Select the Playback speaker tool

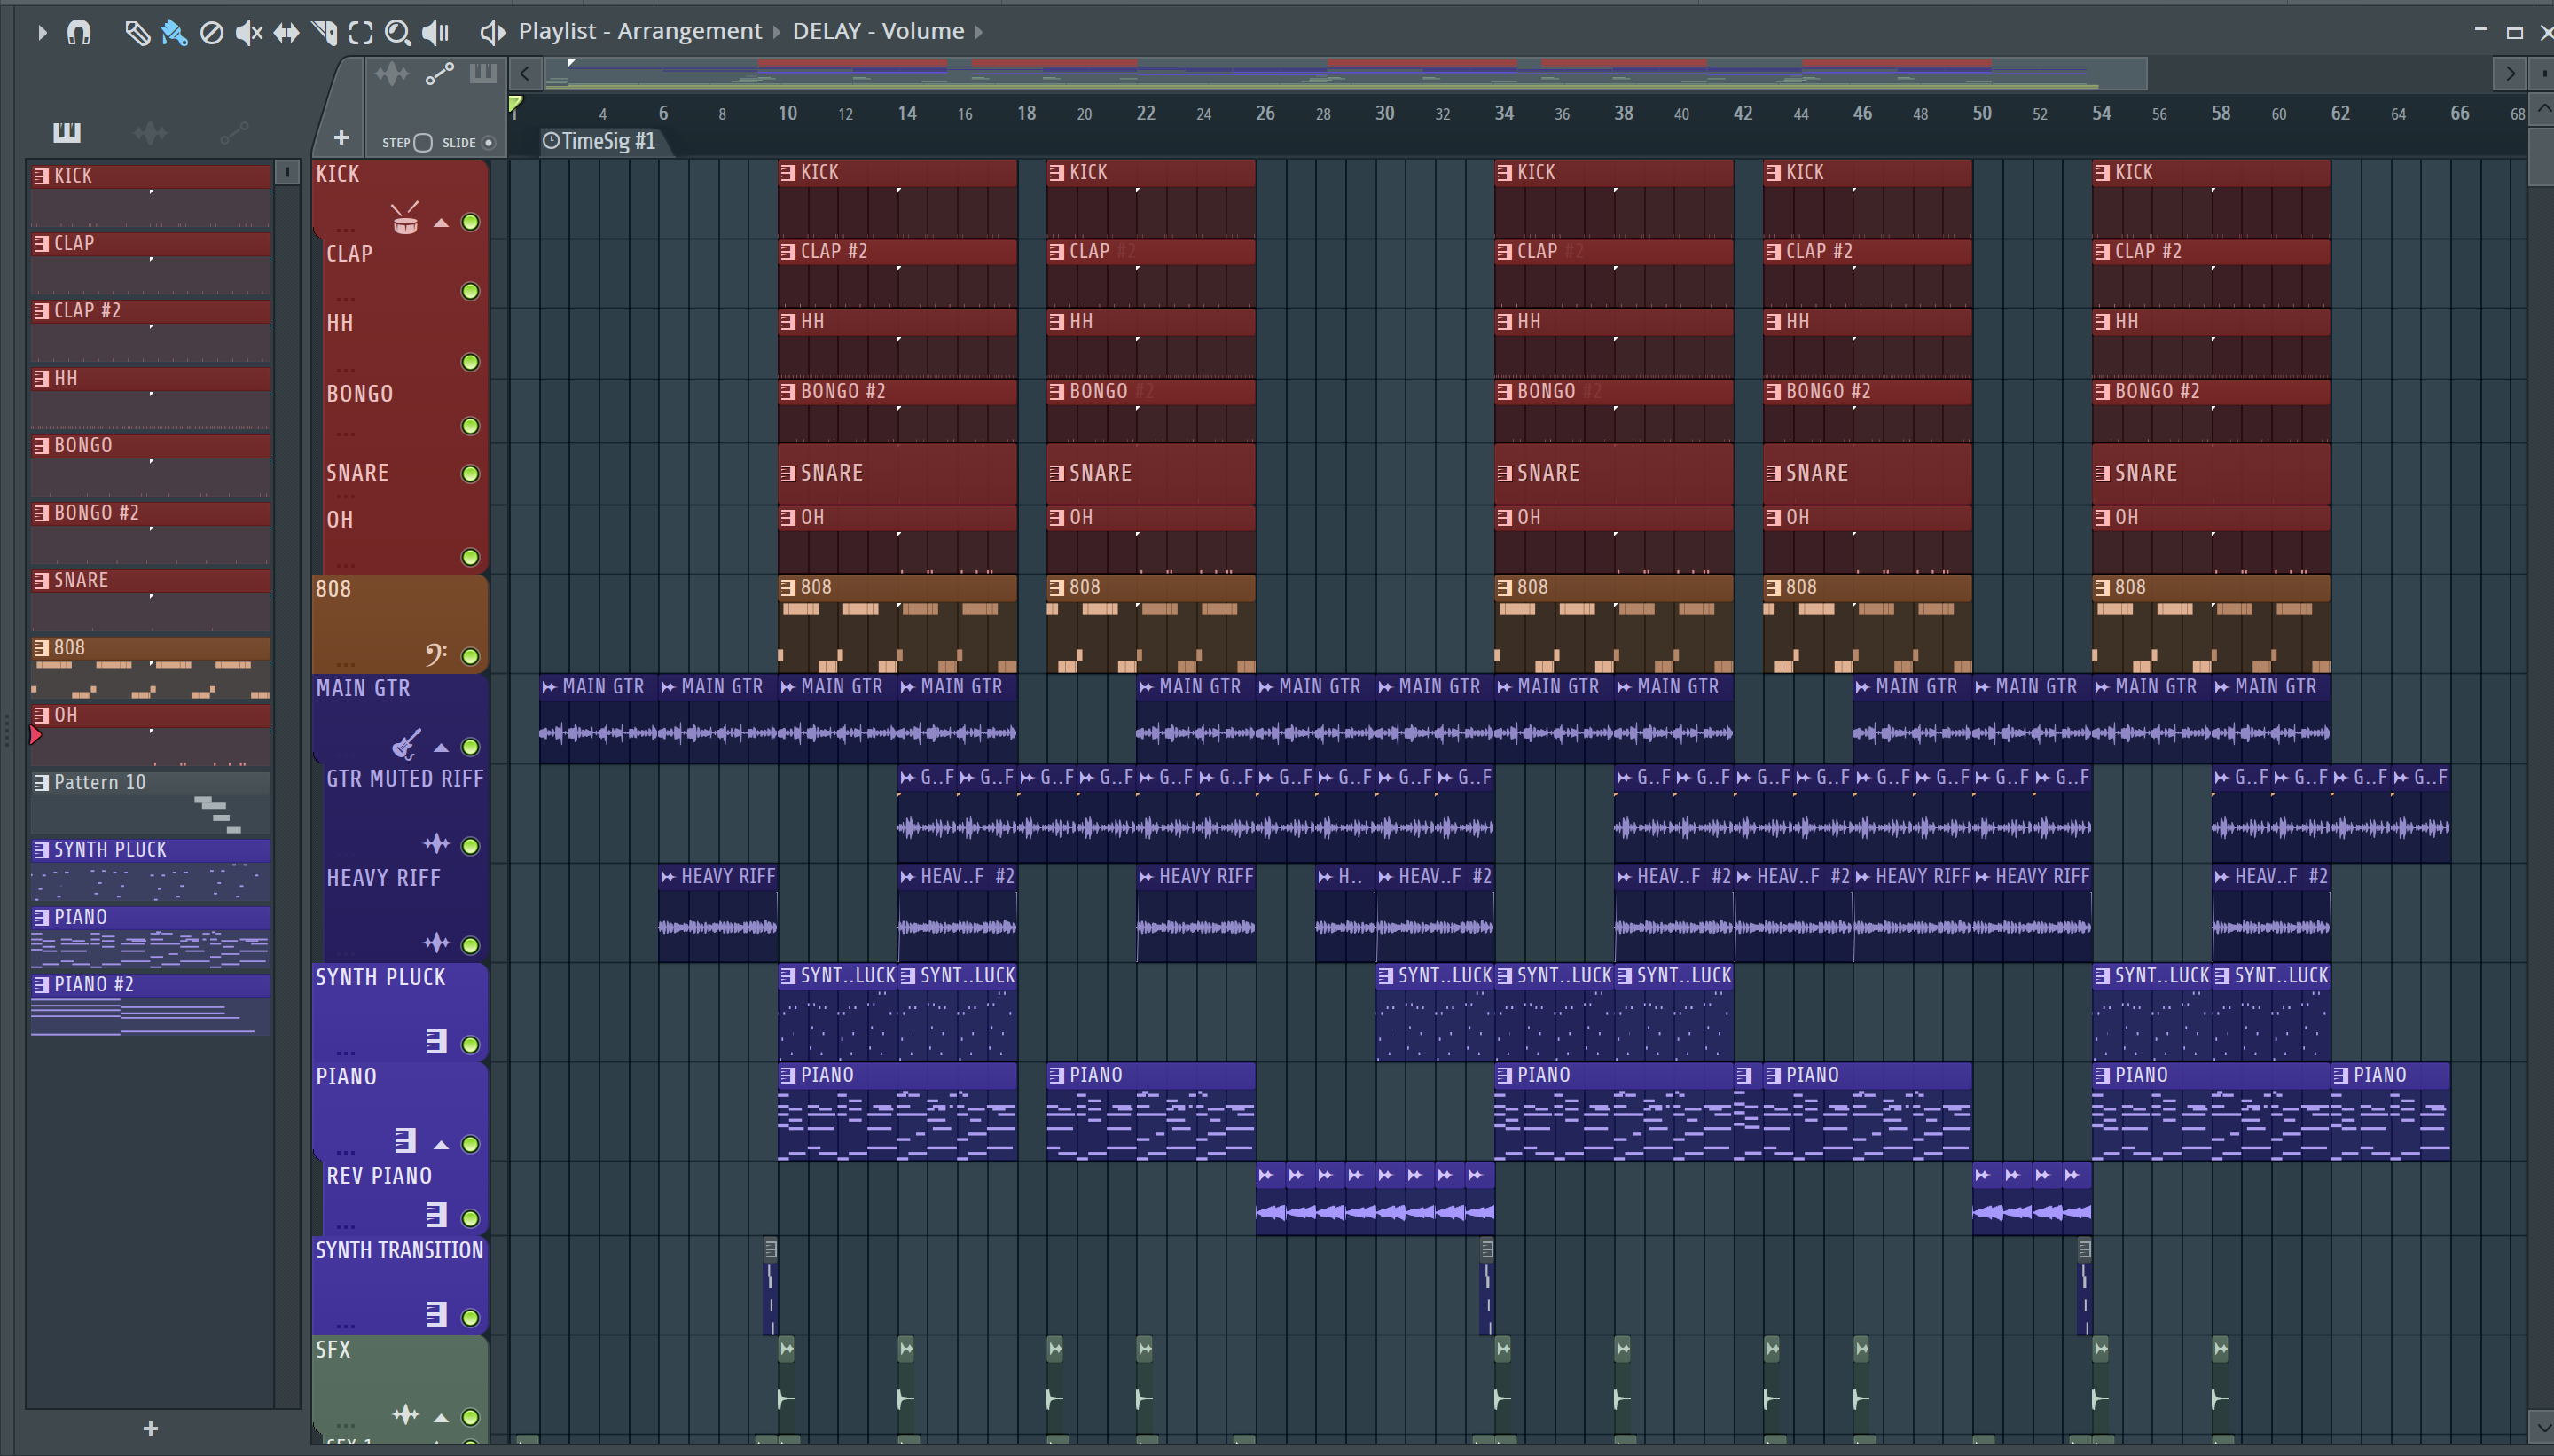pyautogui.click(x=436, y=32)
